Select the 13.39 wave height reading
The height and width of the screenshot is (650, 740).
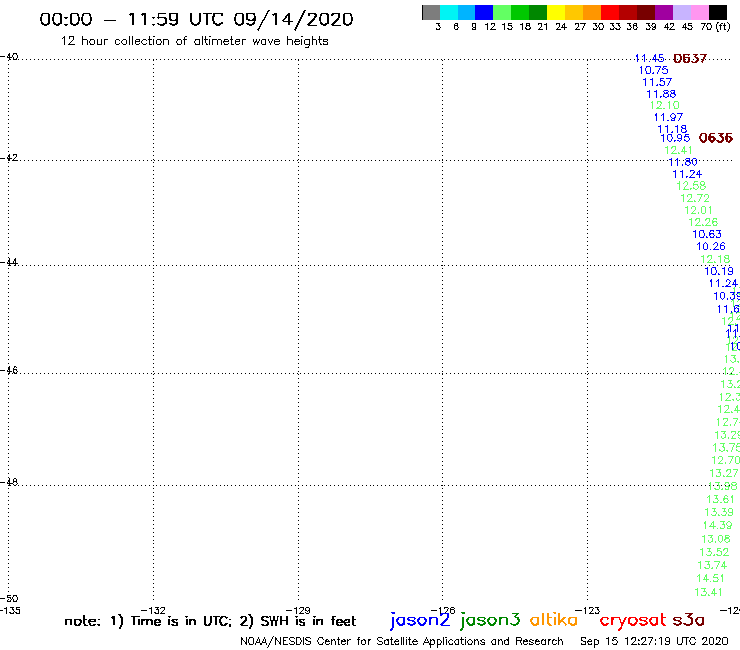(719, 513)
